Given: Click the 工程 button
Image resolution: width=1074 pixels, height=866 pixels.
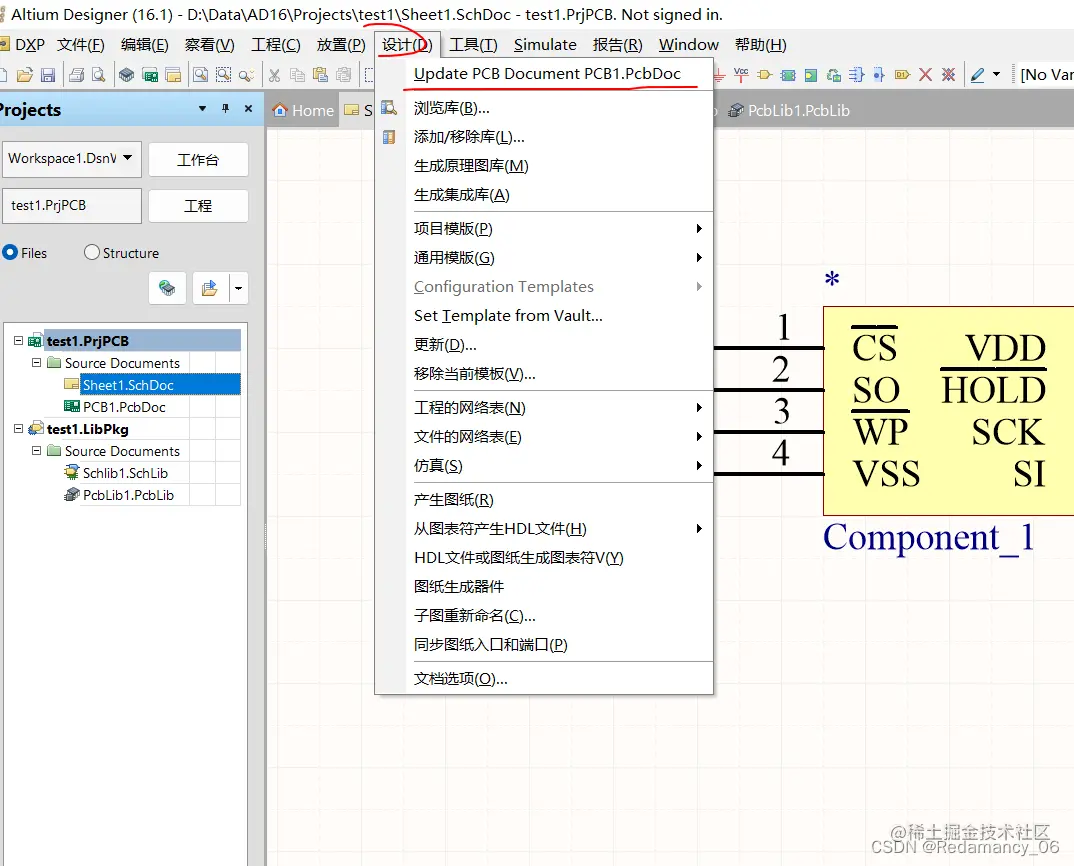Looking at the screenshot, I should pos(197,206).
